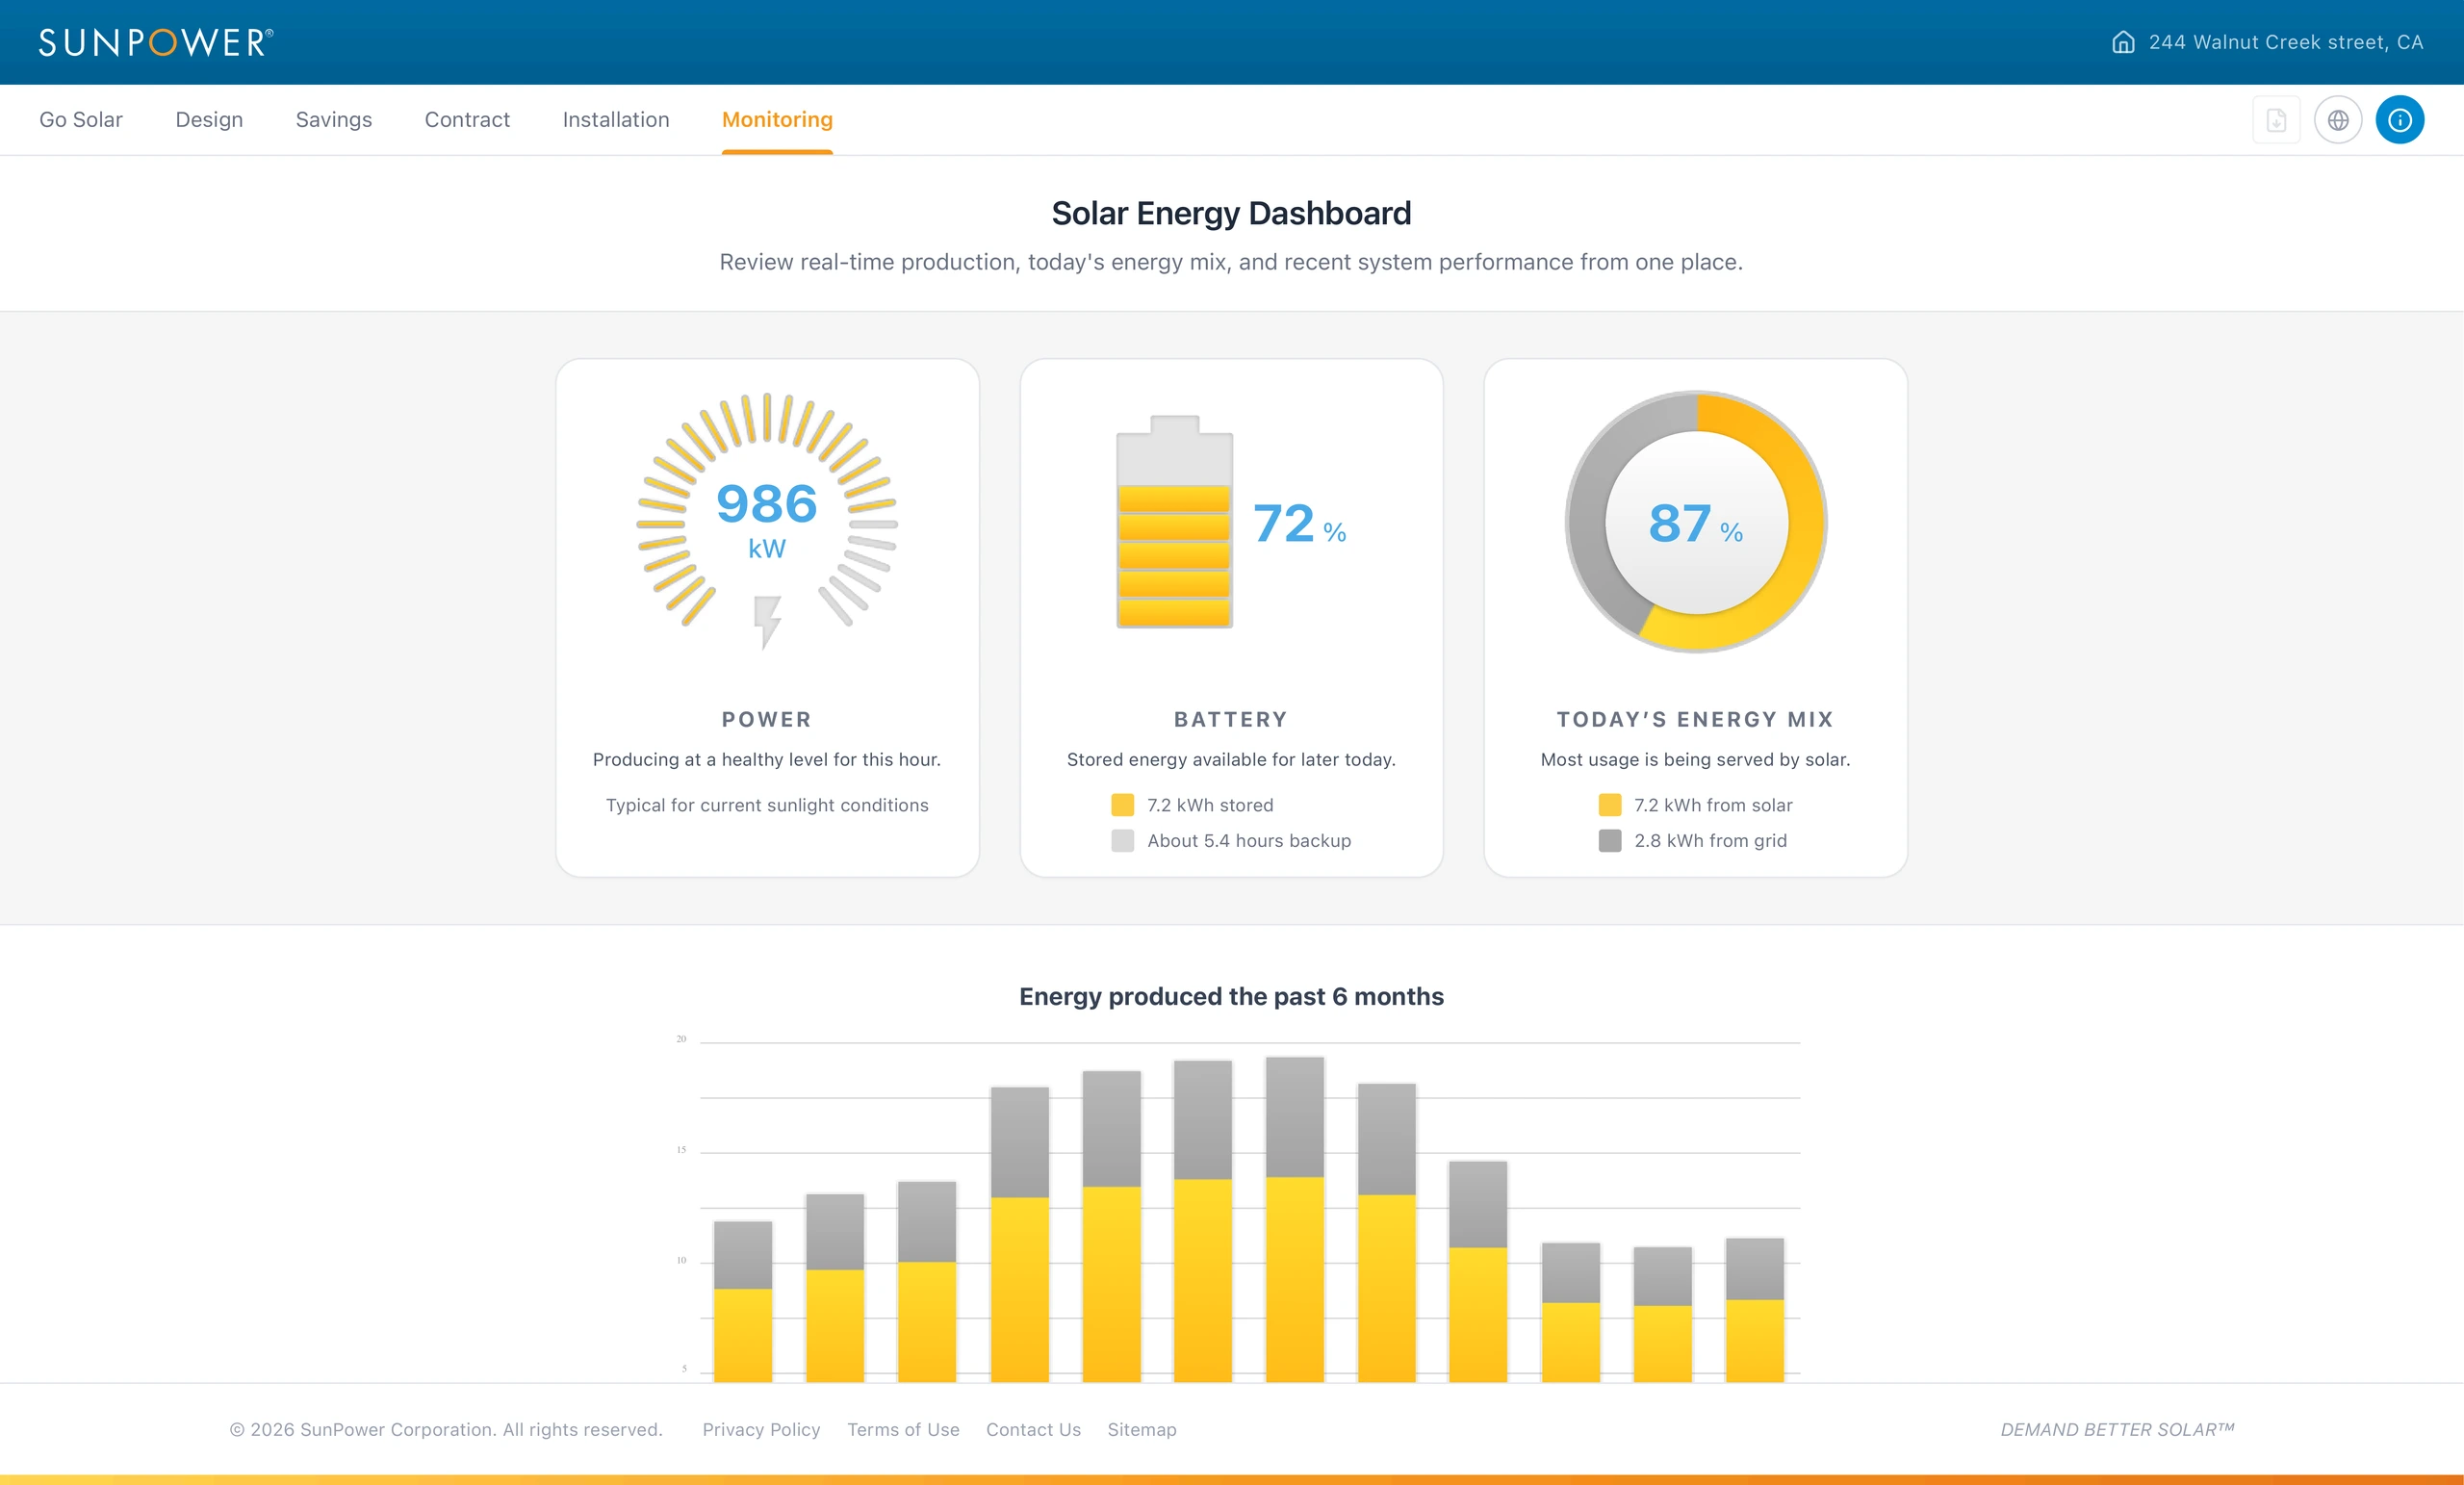Click the SunPower logo

click(x=156, y=42)
